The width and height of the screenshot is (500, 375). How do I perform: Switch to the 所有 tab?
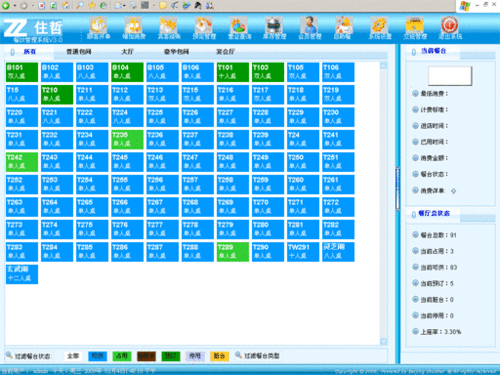coord(30,52)
